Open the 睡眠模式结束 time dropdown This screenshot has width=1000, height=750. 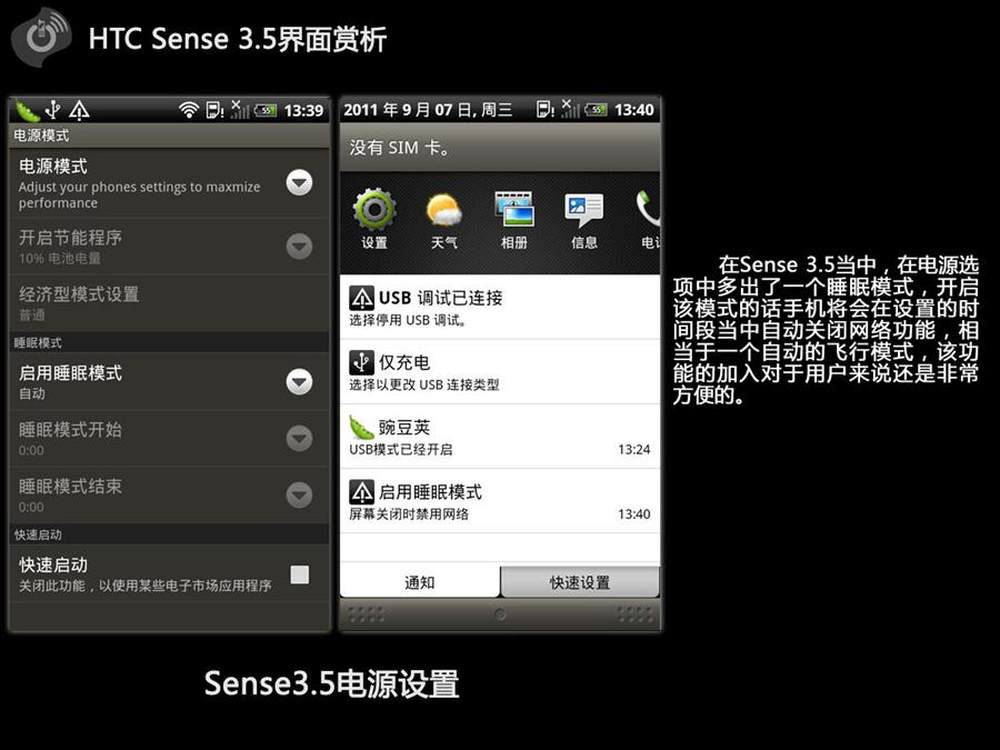(299, 495)
